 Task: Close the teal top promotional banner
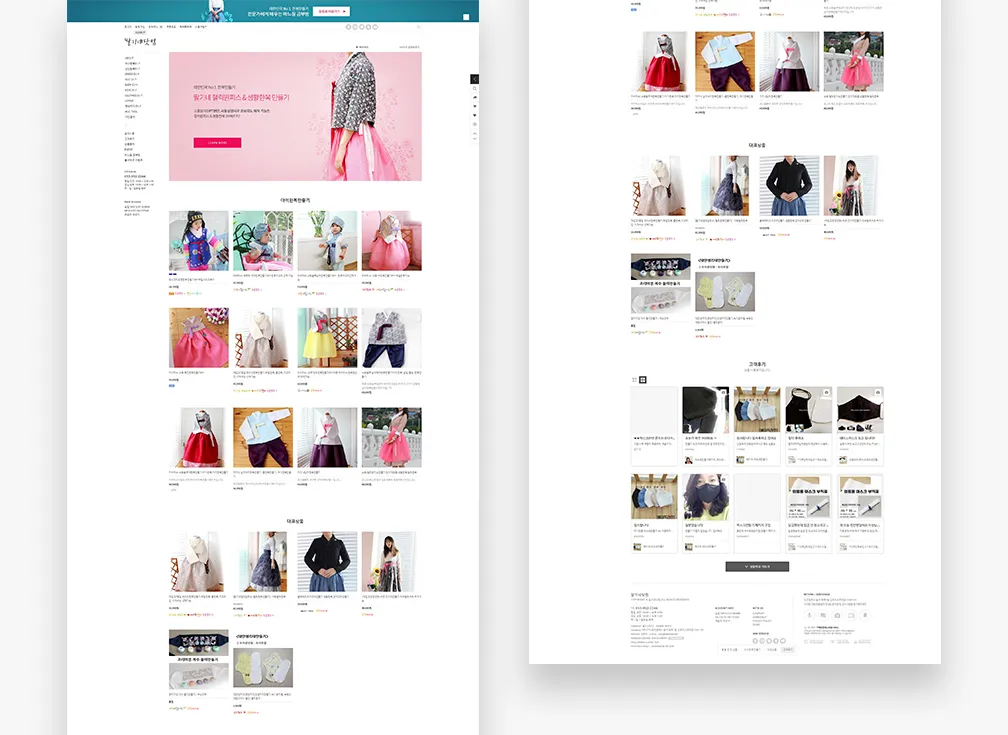(466, 17)
